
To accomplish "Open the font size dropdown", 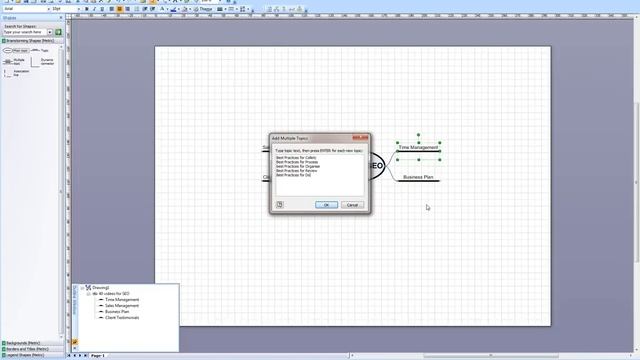I will 78,9.
